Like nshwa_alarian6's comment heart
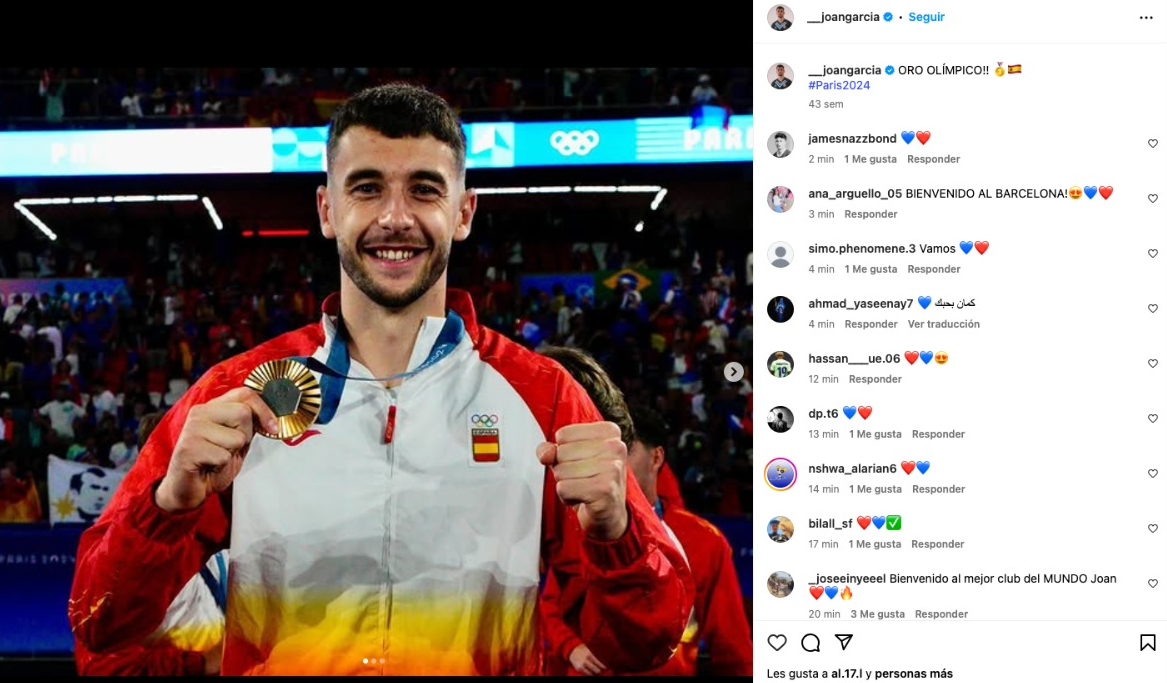 pyautogui.click(x=1152, y=474)
